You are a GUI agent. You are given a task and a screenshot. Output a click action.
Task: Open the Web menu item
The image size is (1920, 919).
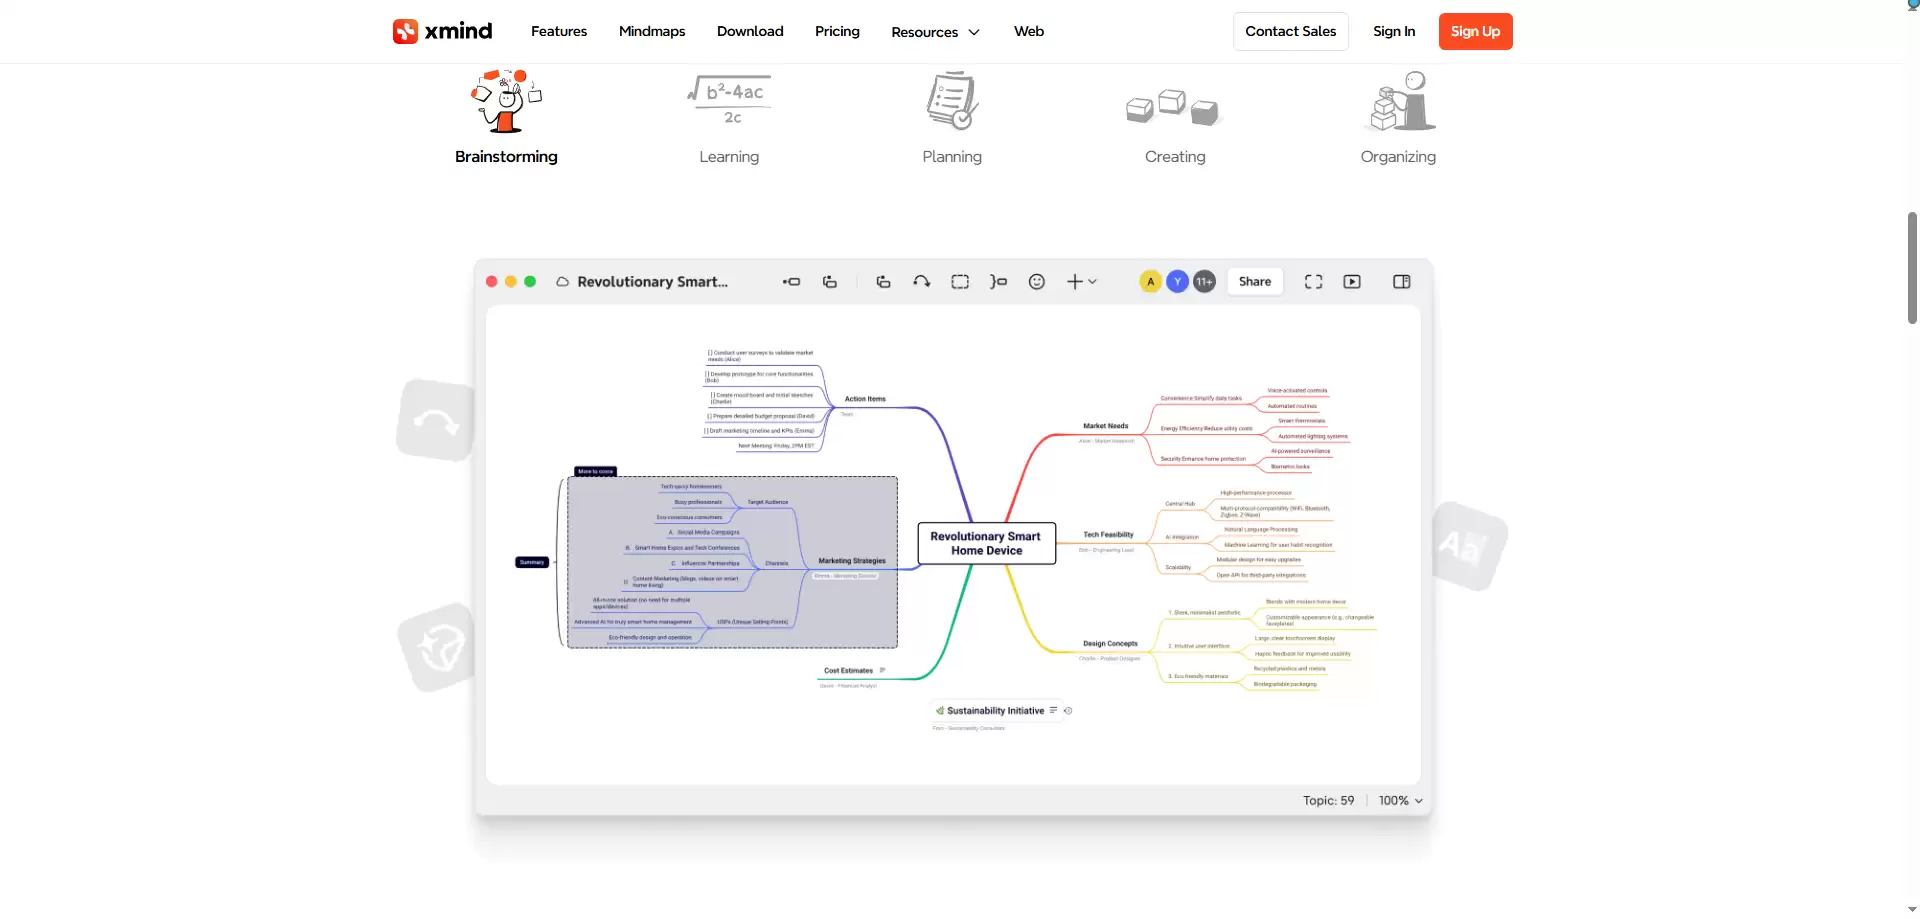[x=1029, y=31]
